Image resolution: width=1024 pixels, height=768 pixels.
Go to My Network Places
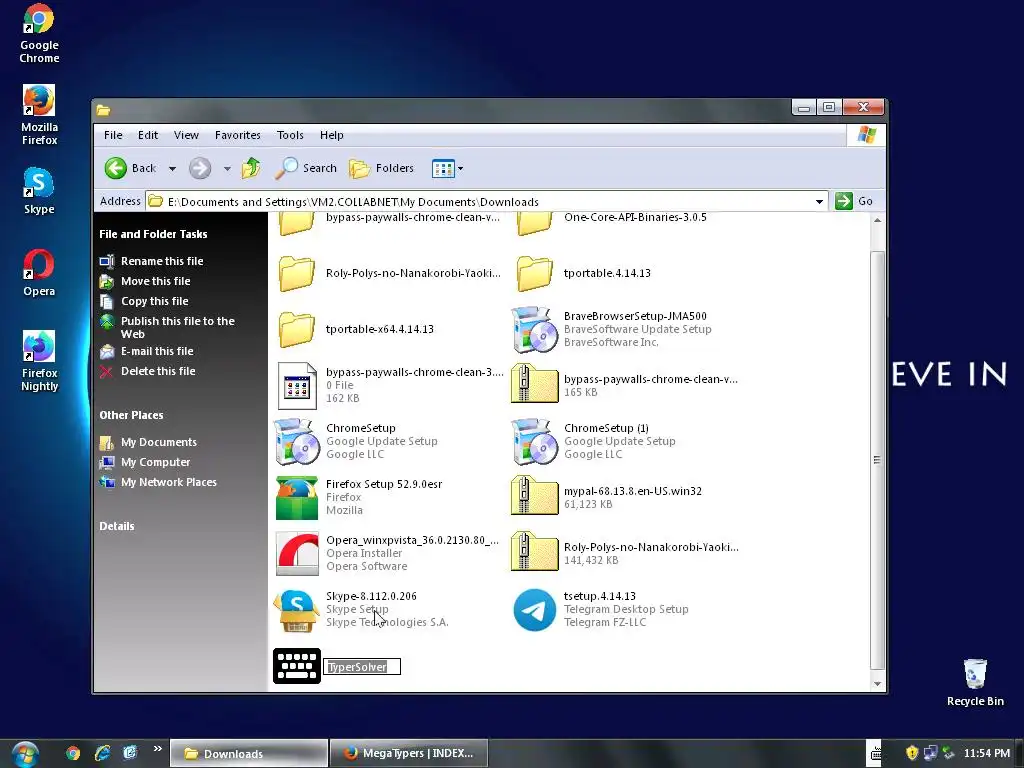(x=168, y=482)
